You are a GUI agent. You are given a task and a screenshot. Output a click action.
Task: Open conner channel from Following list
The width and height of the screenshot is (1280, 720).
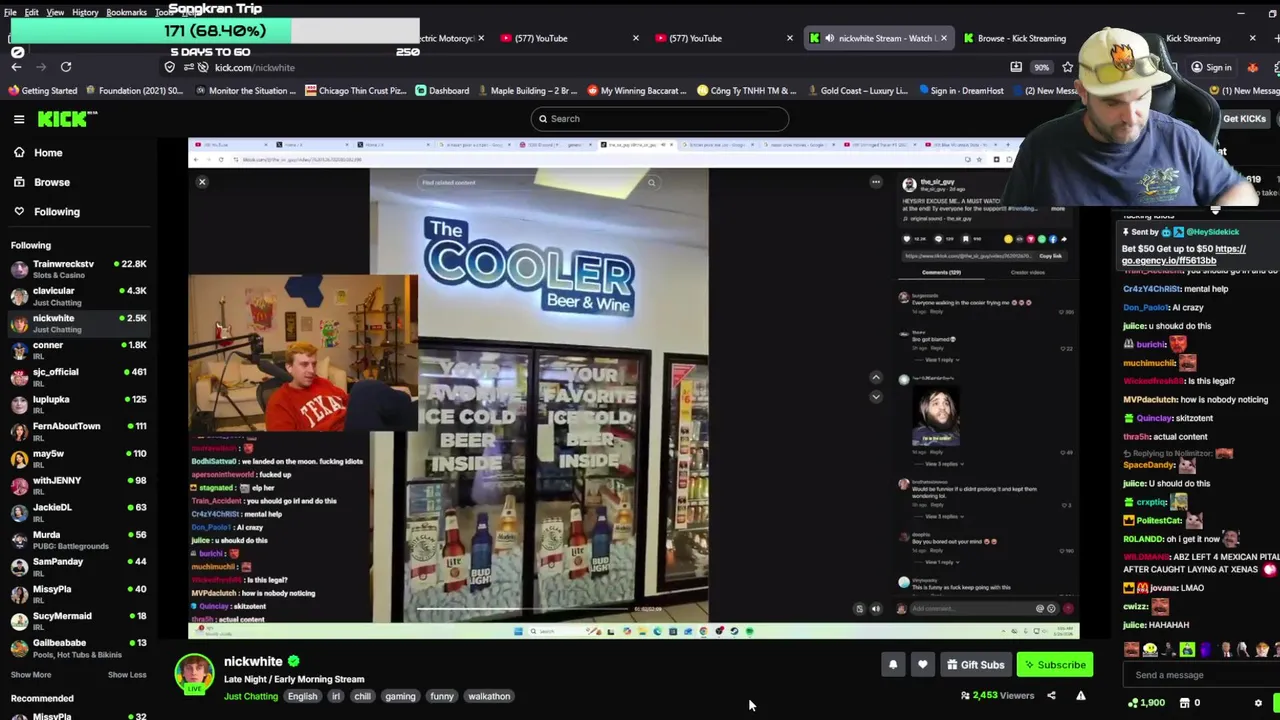[78, 350]
